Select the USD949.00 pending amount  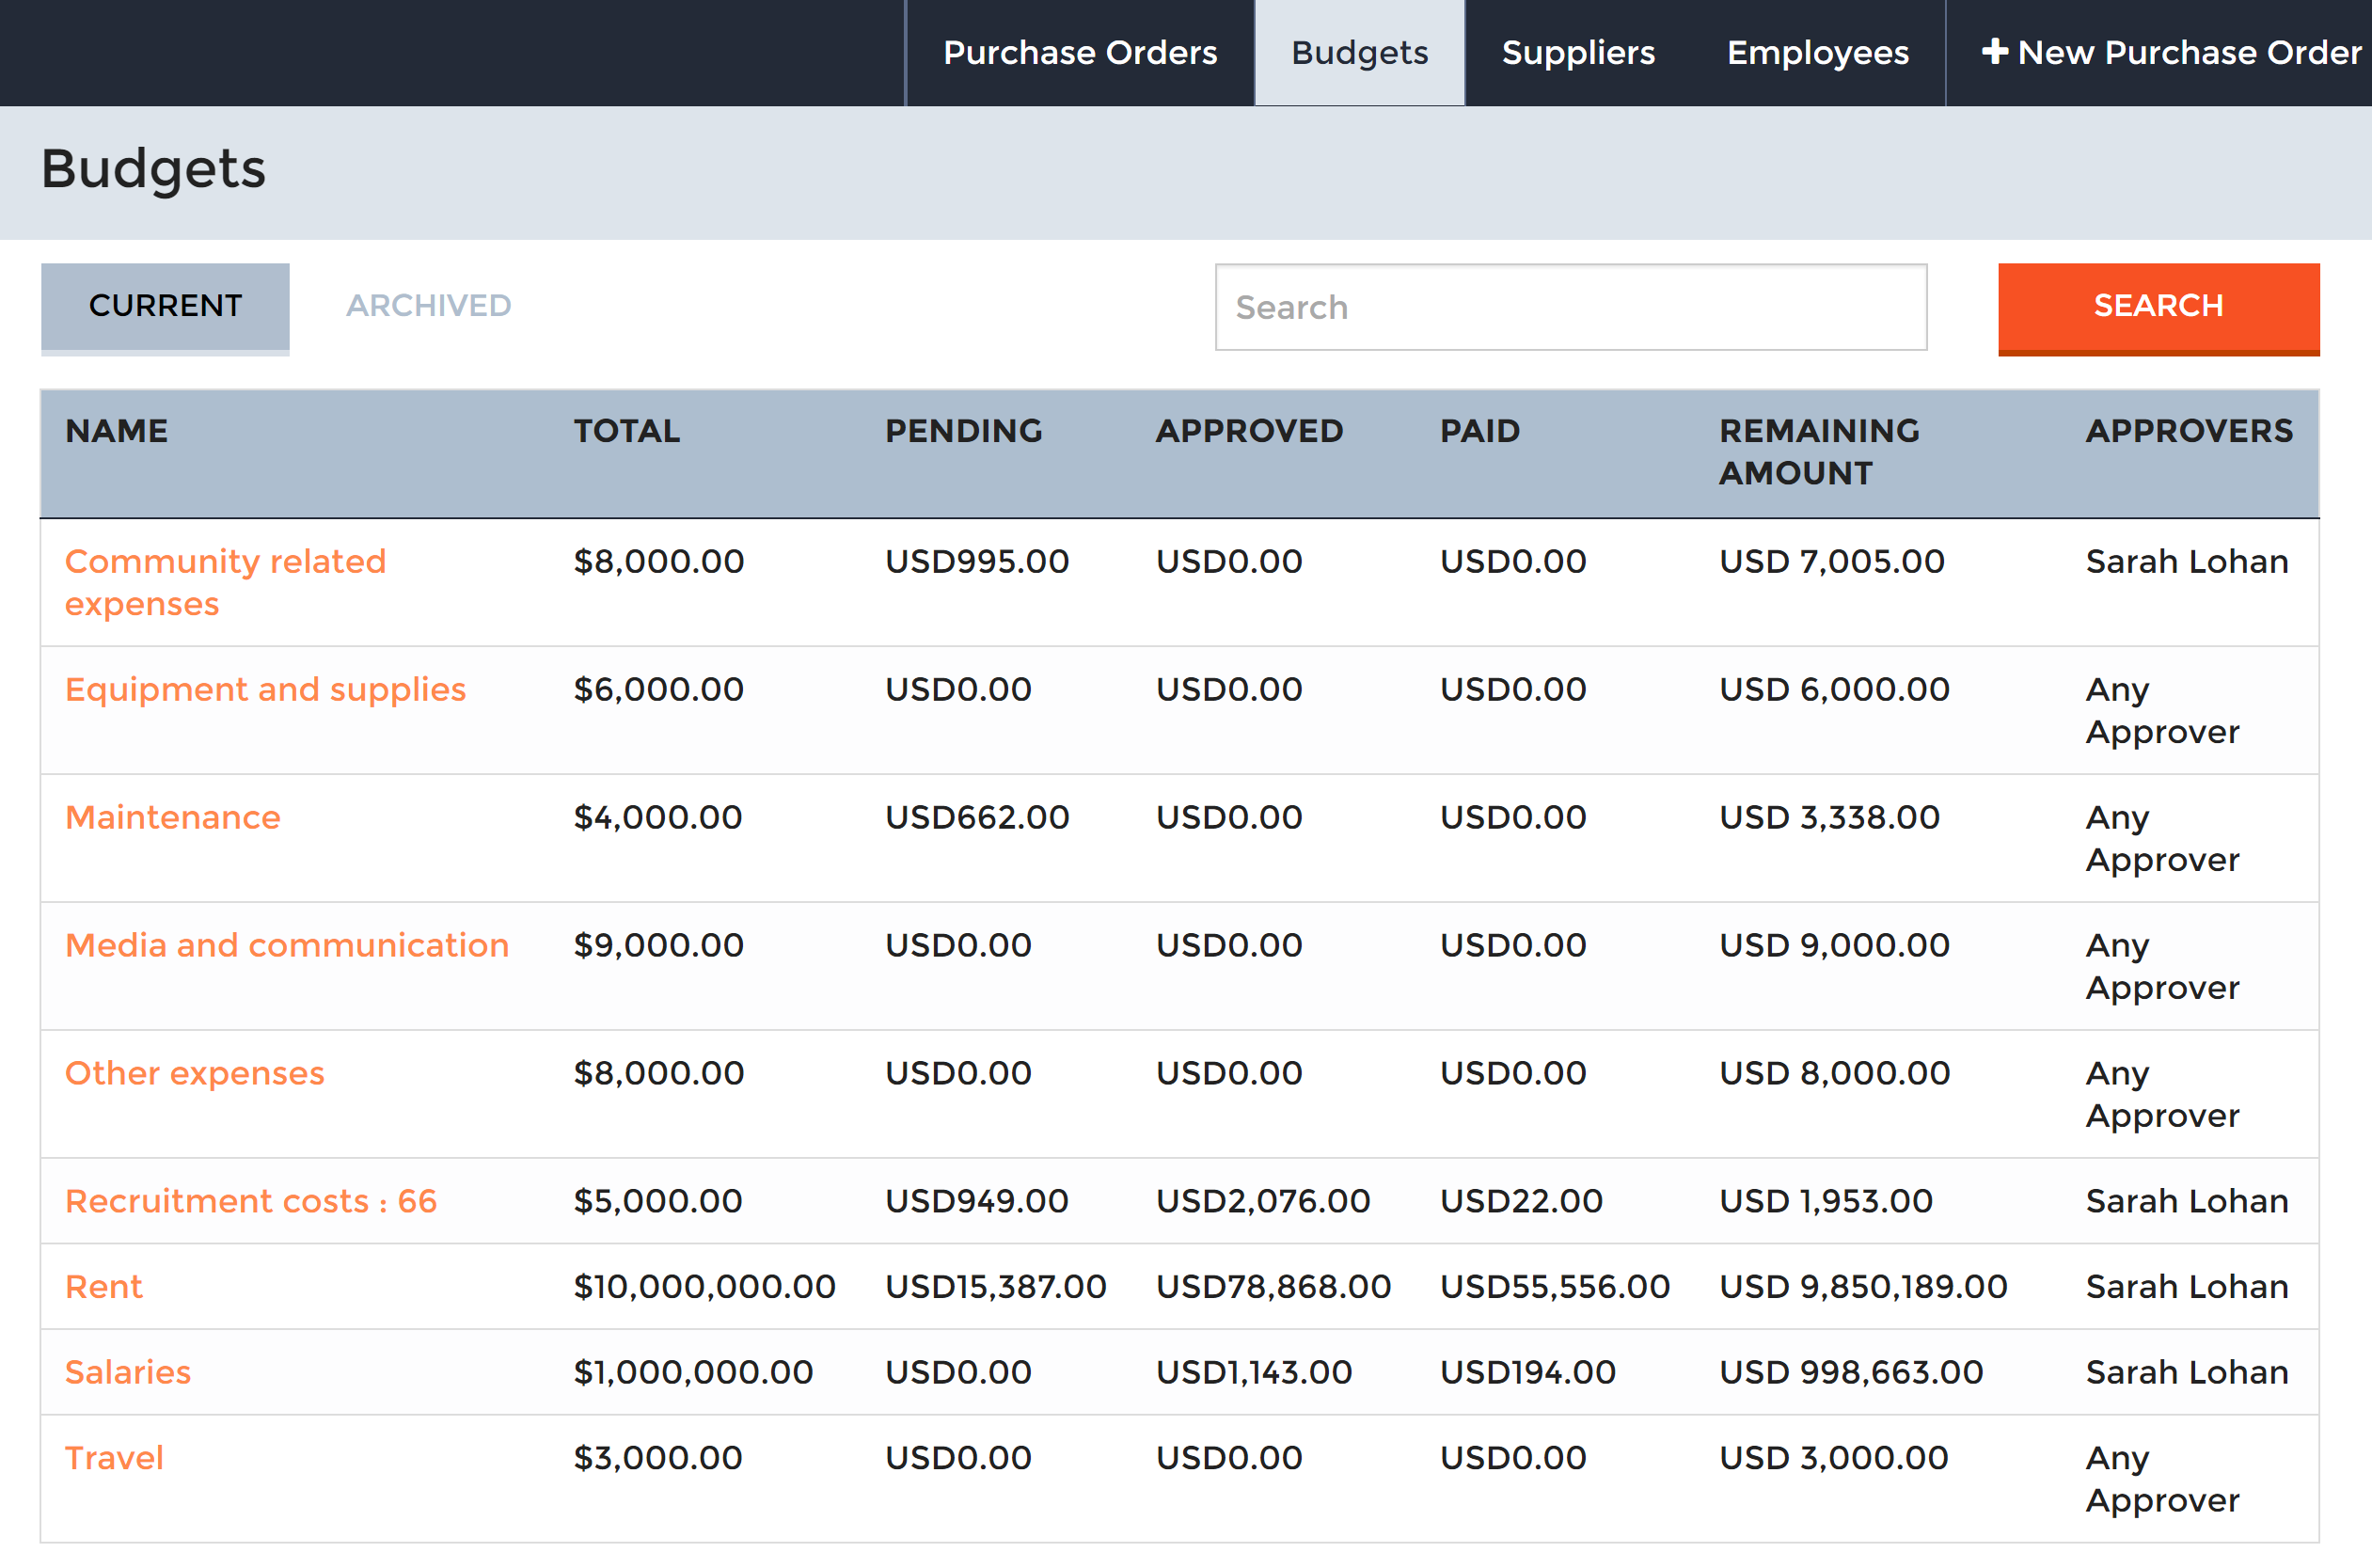tap(976, 1201)
